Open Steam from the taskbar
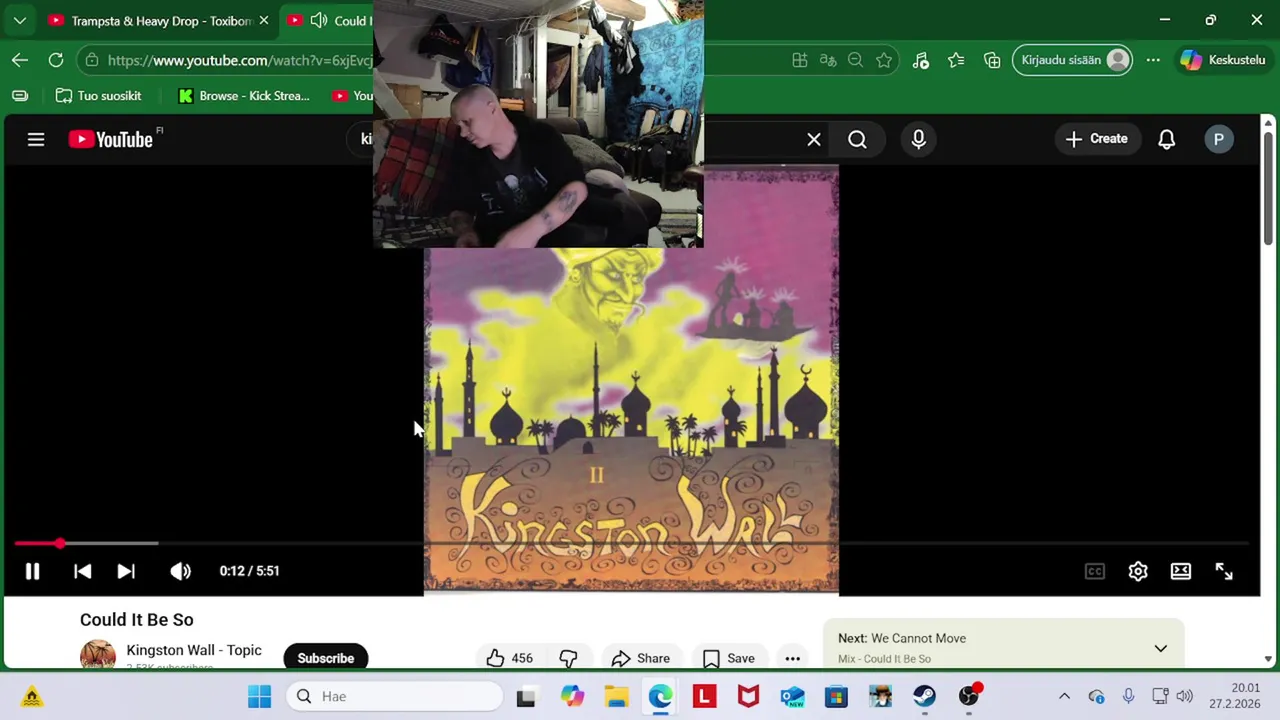Screen dimensions: 1280x720 [x=924, y=696]
